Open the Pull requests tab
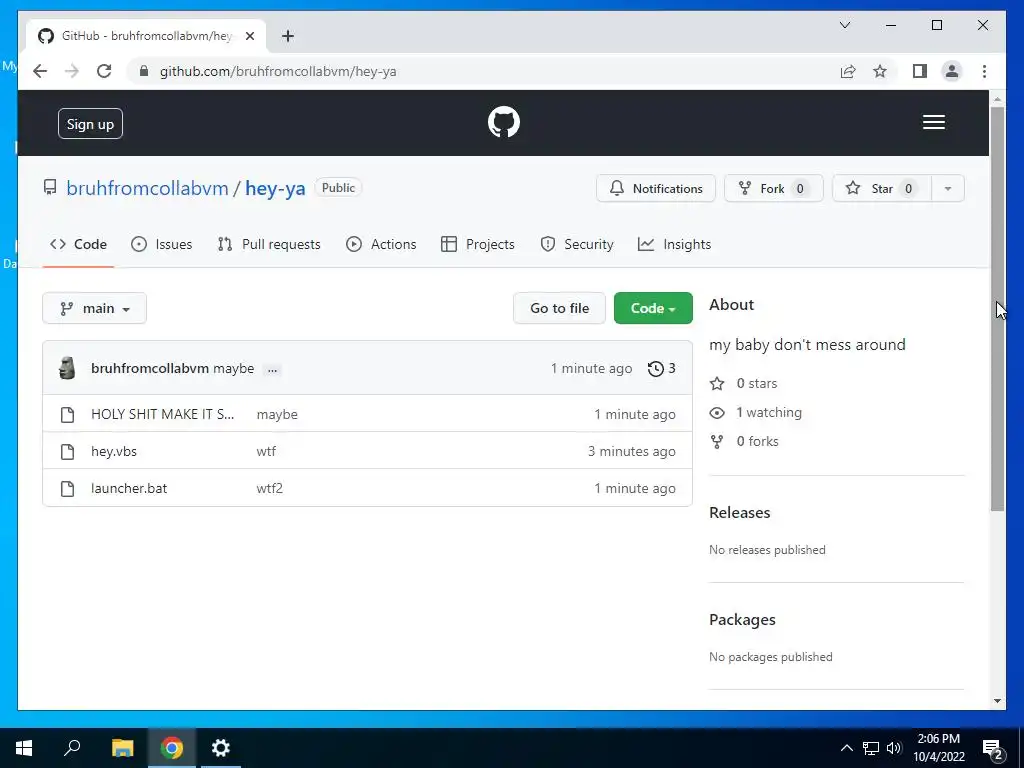The width and height of the screenshot is (1024, 768). tap(269, 244)
